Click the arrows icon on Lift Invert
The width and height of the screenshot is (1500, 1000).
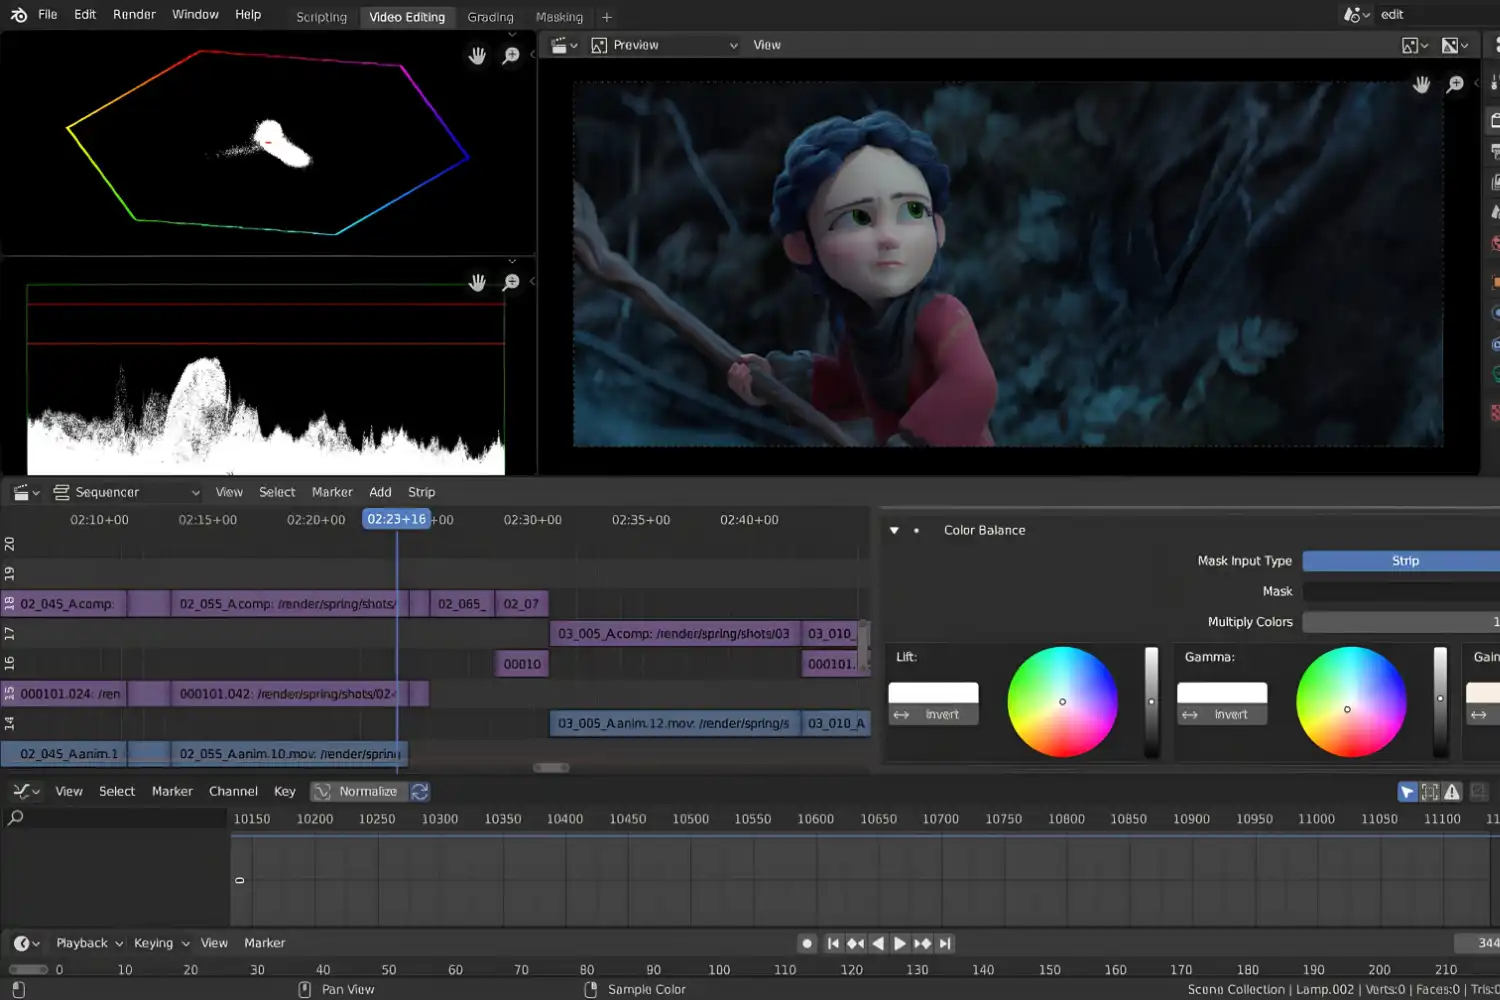(x=901, y=715)
